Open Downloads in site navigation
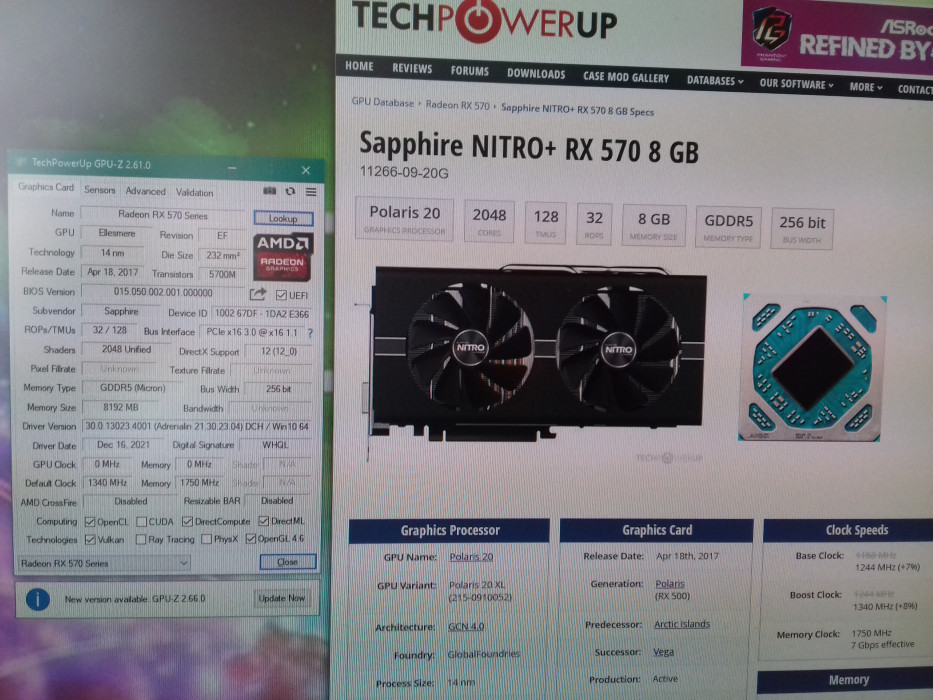 [x=536, y=74]
